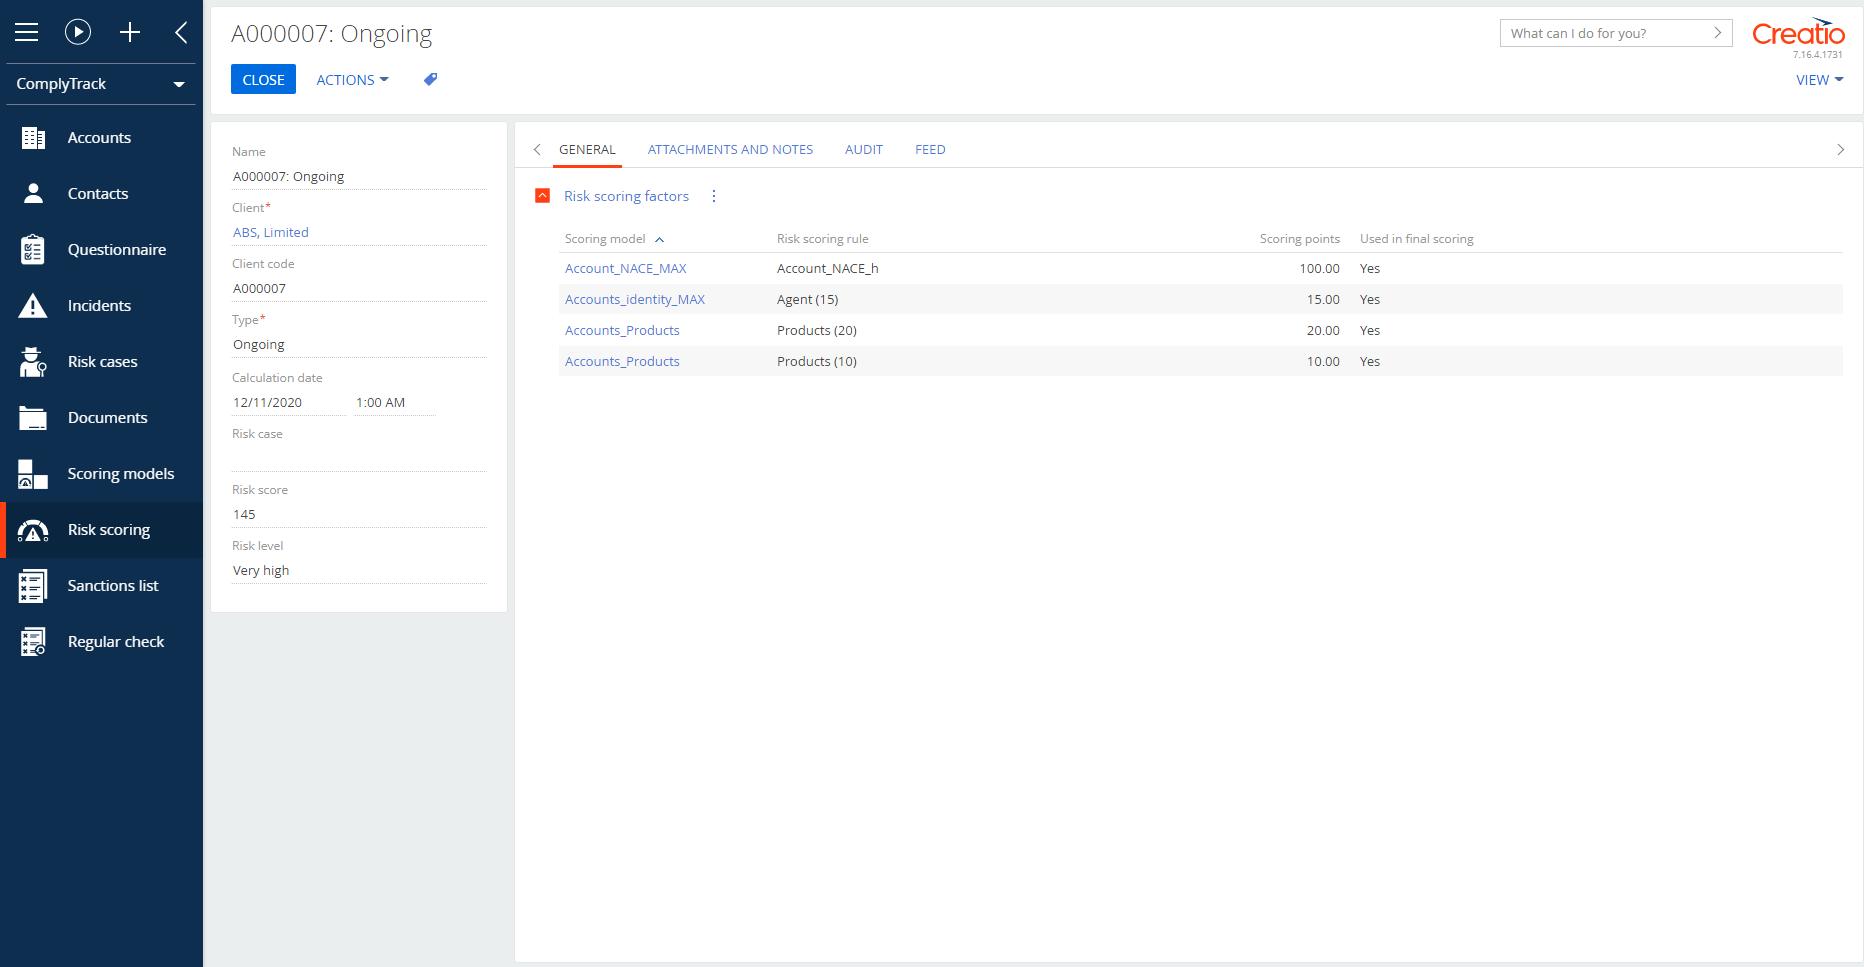This screenshot has width=1864, height=967.
Task: Open the Scoring models section
Action: pos(121,473)
